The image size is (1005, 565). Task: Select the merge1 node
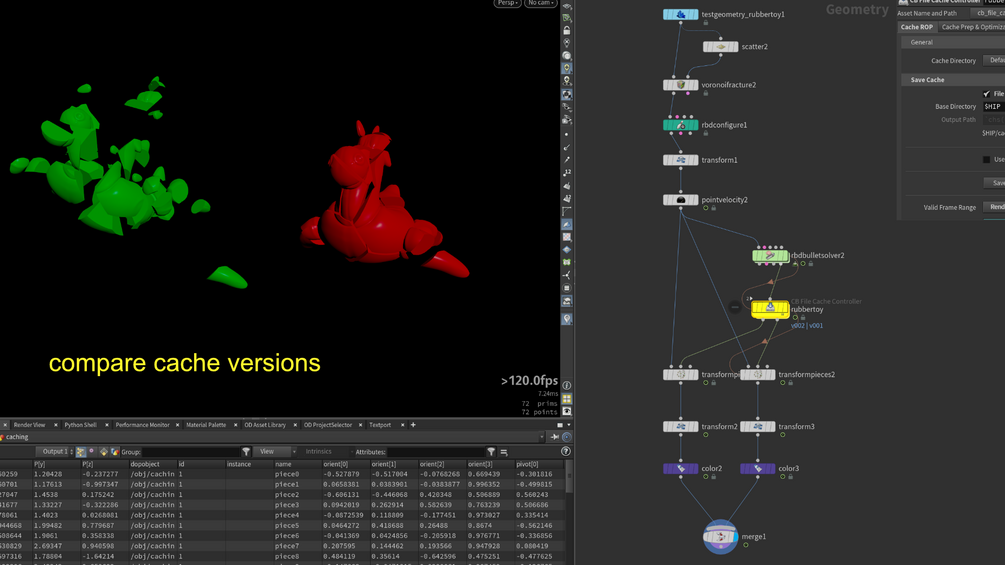[720, 537]
